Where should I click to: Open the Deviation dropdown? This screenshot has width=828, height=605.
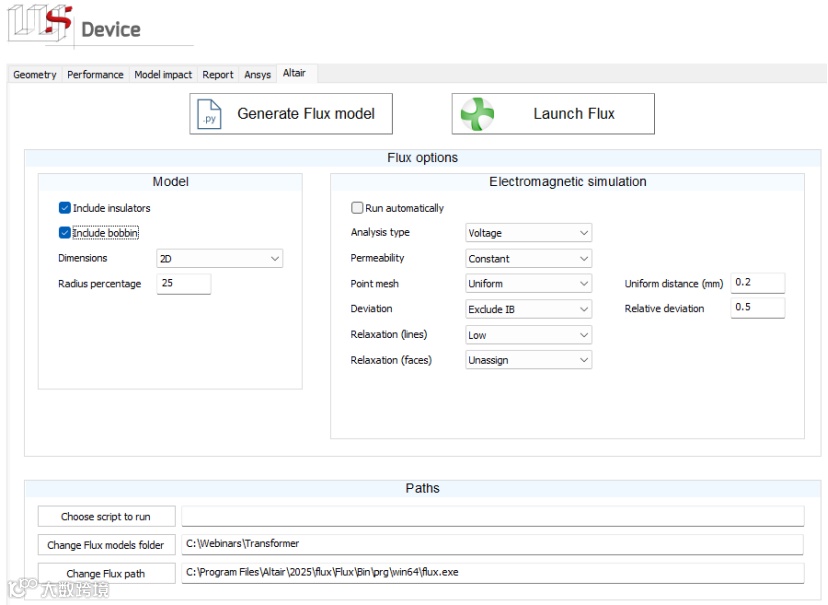pyautogui.click(x=529, y=309)
